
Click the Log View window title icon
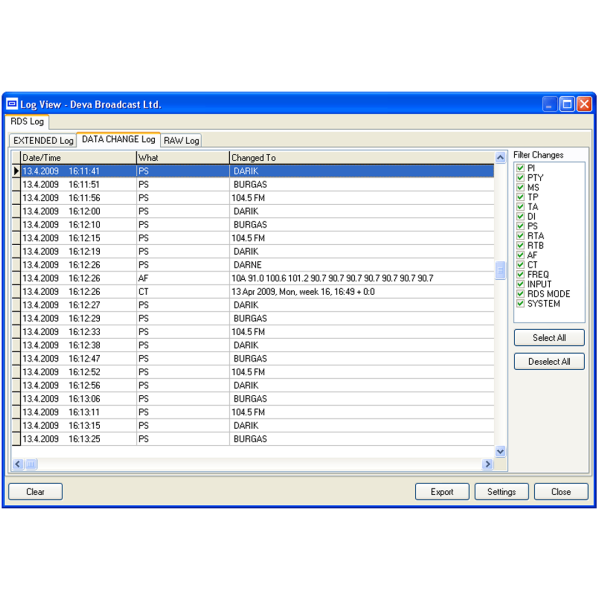pyautogui.click(x=12, y=104)
